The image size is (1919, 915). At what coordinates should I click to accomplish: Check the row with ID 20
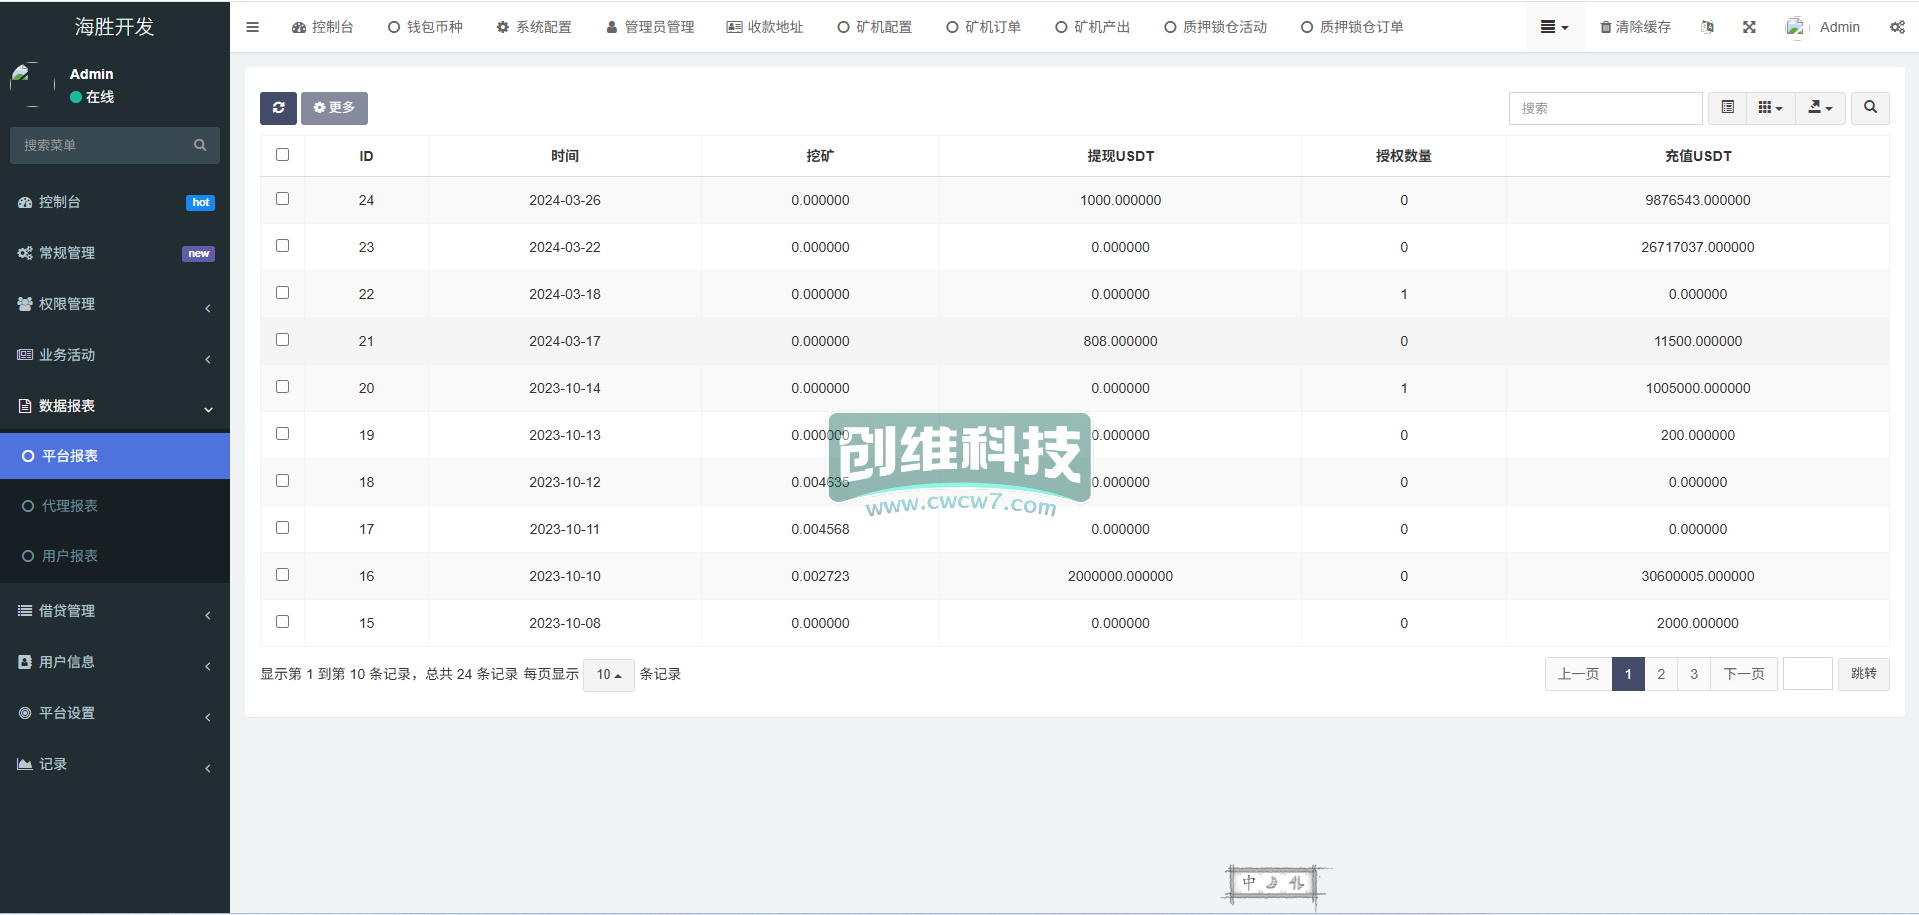point(282,387)
